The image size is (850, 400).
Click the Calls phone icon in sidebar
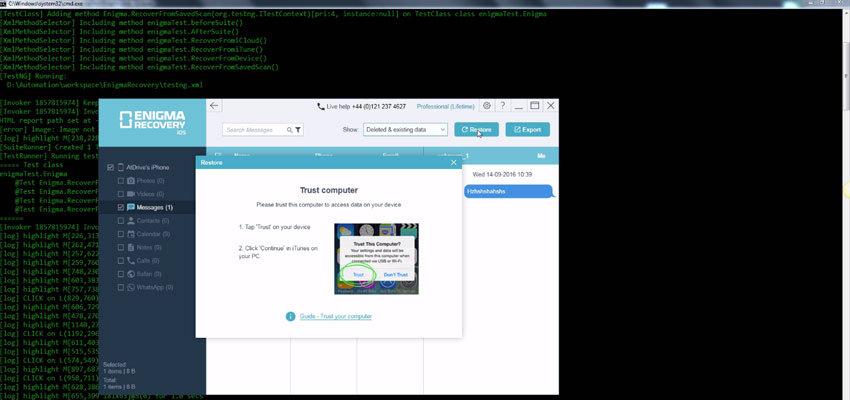(x=131, y=260)
